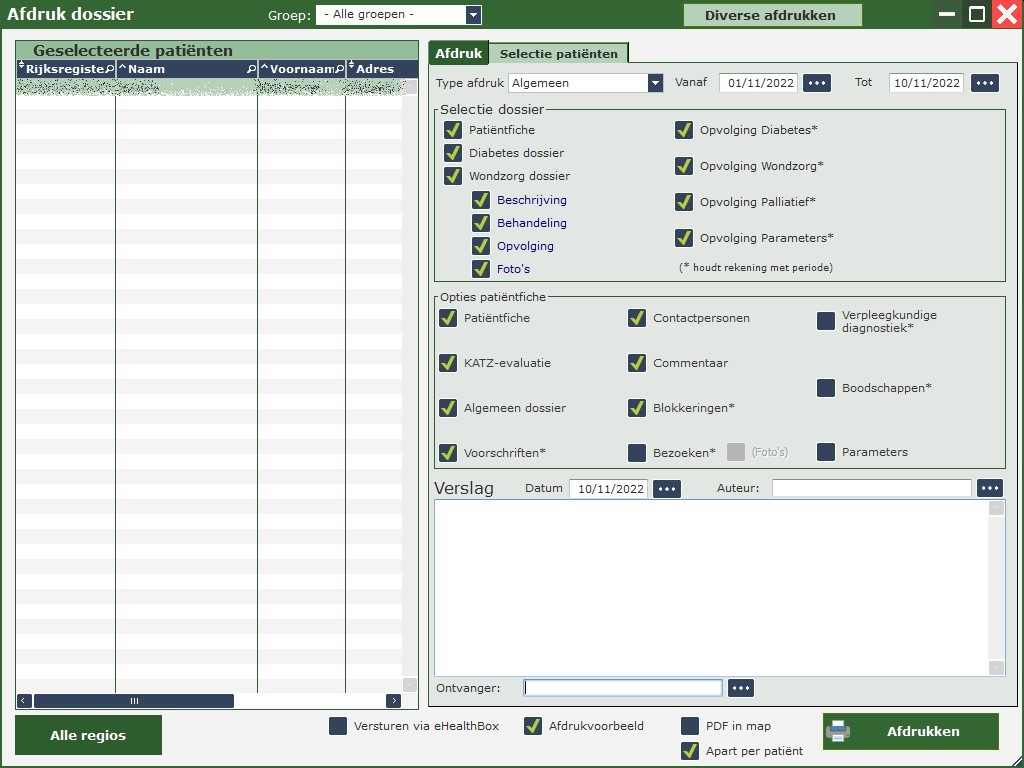Click the search icon in Naam column

pyautogui.click(x=251, y=69)
